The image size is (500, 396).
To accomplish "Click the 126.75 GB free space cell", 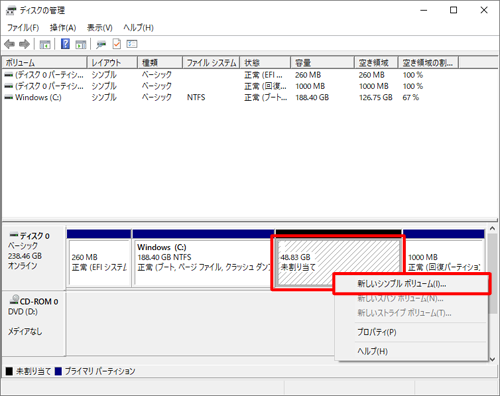I will click(376, 98).
